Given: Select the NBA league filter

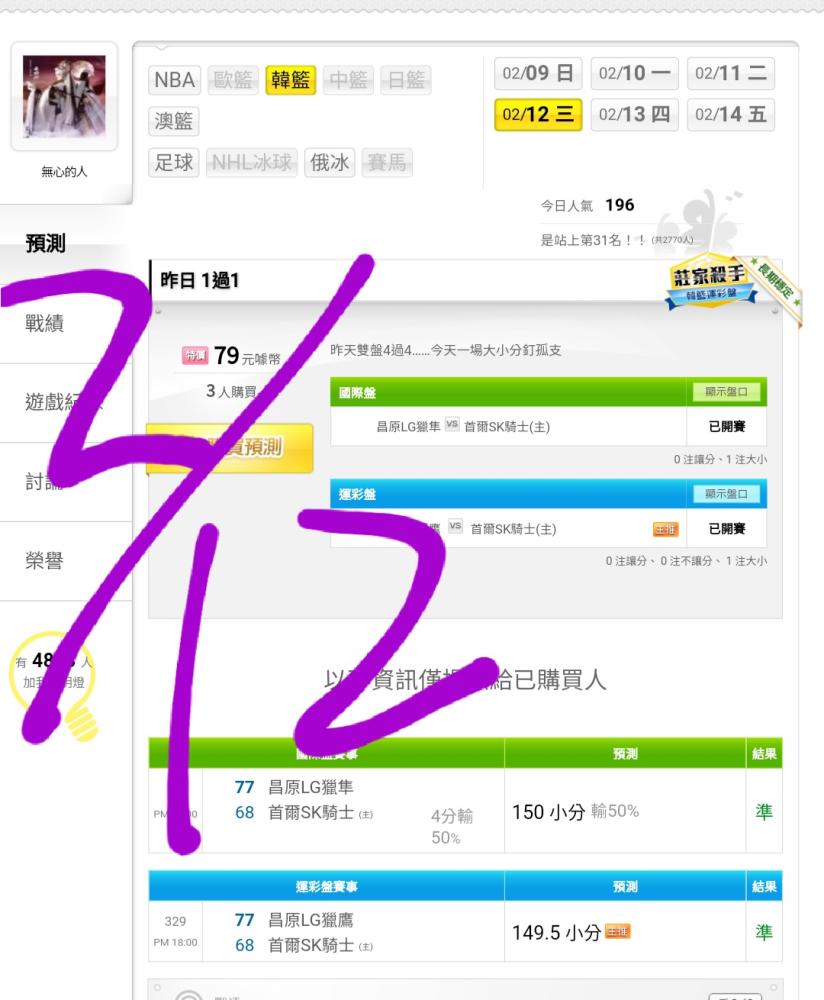Looking at the screenshot, I should point(174,80).
